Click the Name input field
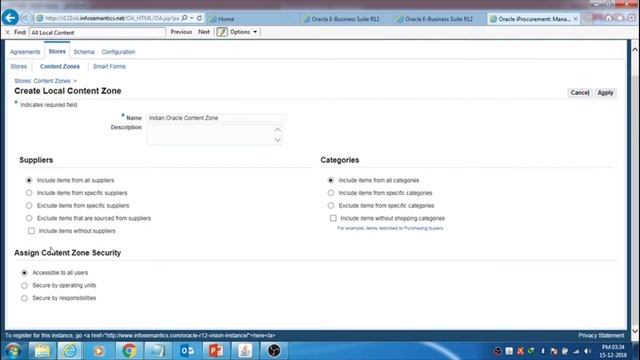Screen dimensions: 640x360 (216, 118)
